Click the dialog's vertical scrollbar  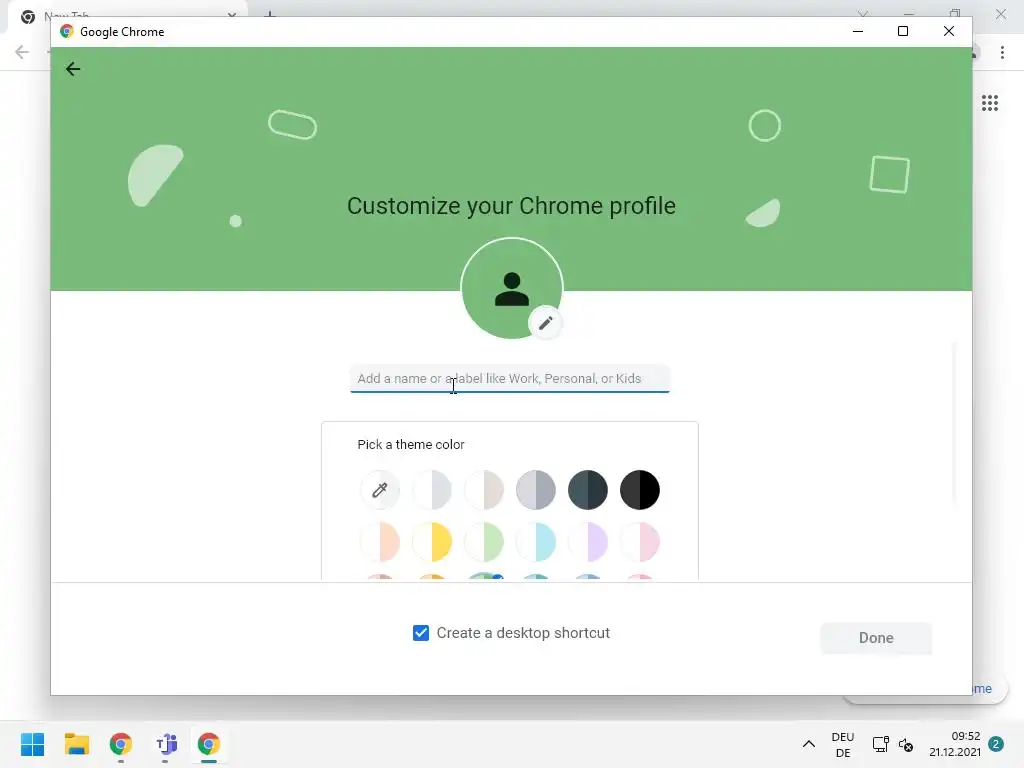coord(953,423)
